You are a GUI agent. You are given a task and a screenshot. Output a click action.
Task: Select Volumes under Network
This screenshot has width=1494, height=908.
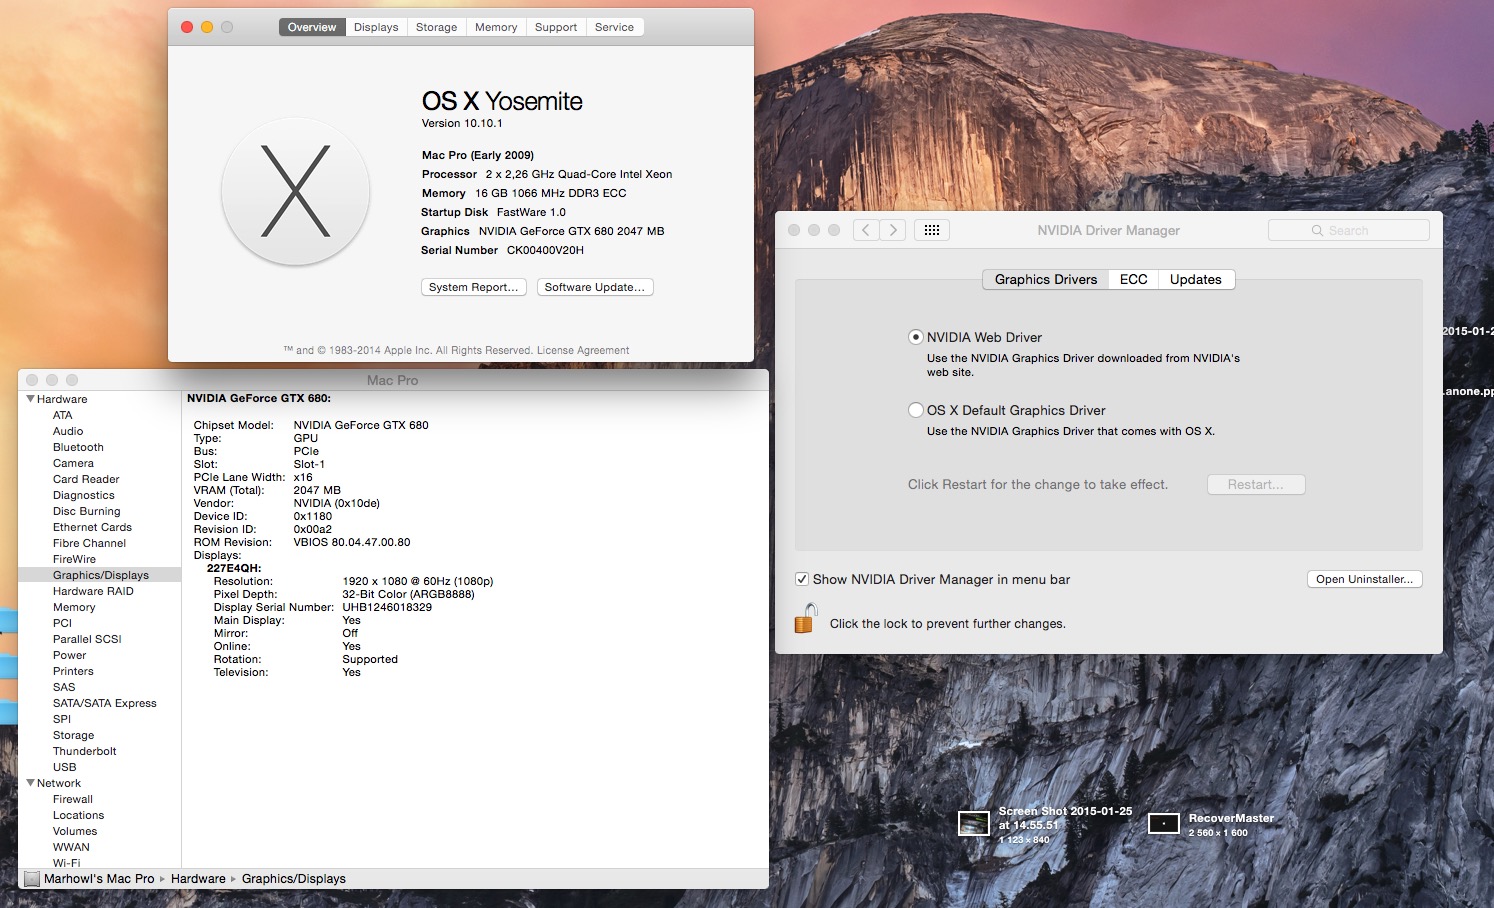click(x=75, y=831)
